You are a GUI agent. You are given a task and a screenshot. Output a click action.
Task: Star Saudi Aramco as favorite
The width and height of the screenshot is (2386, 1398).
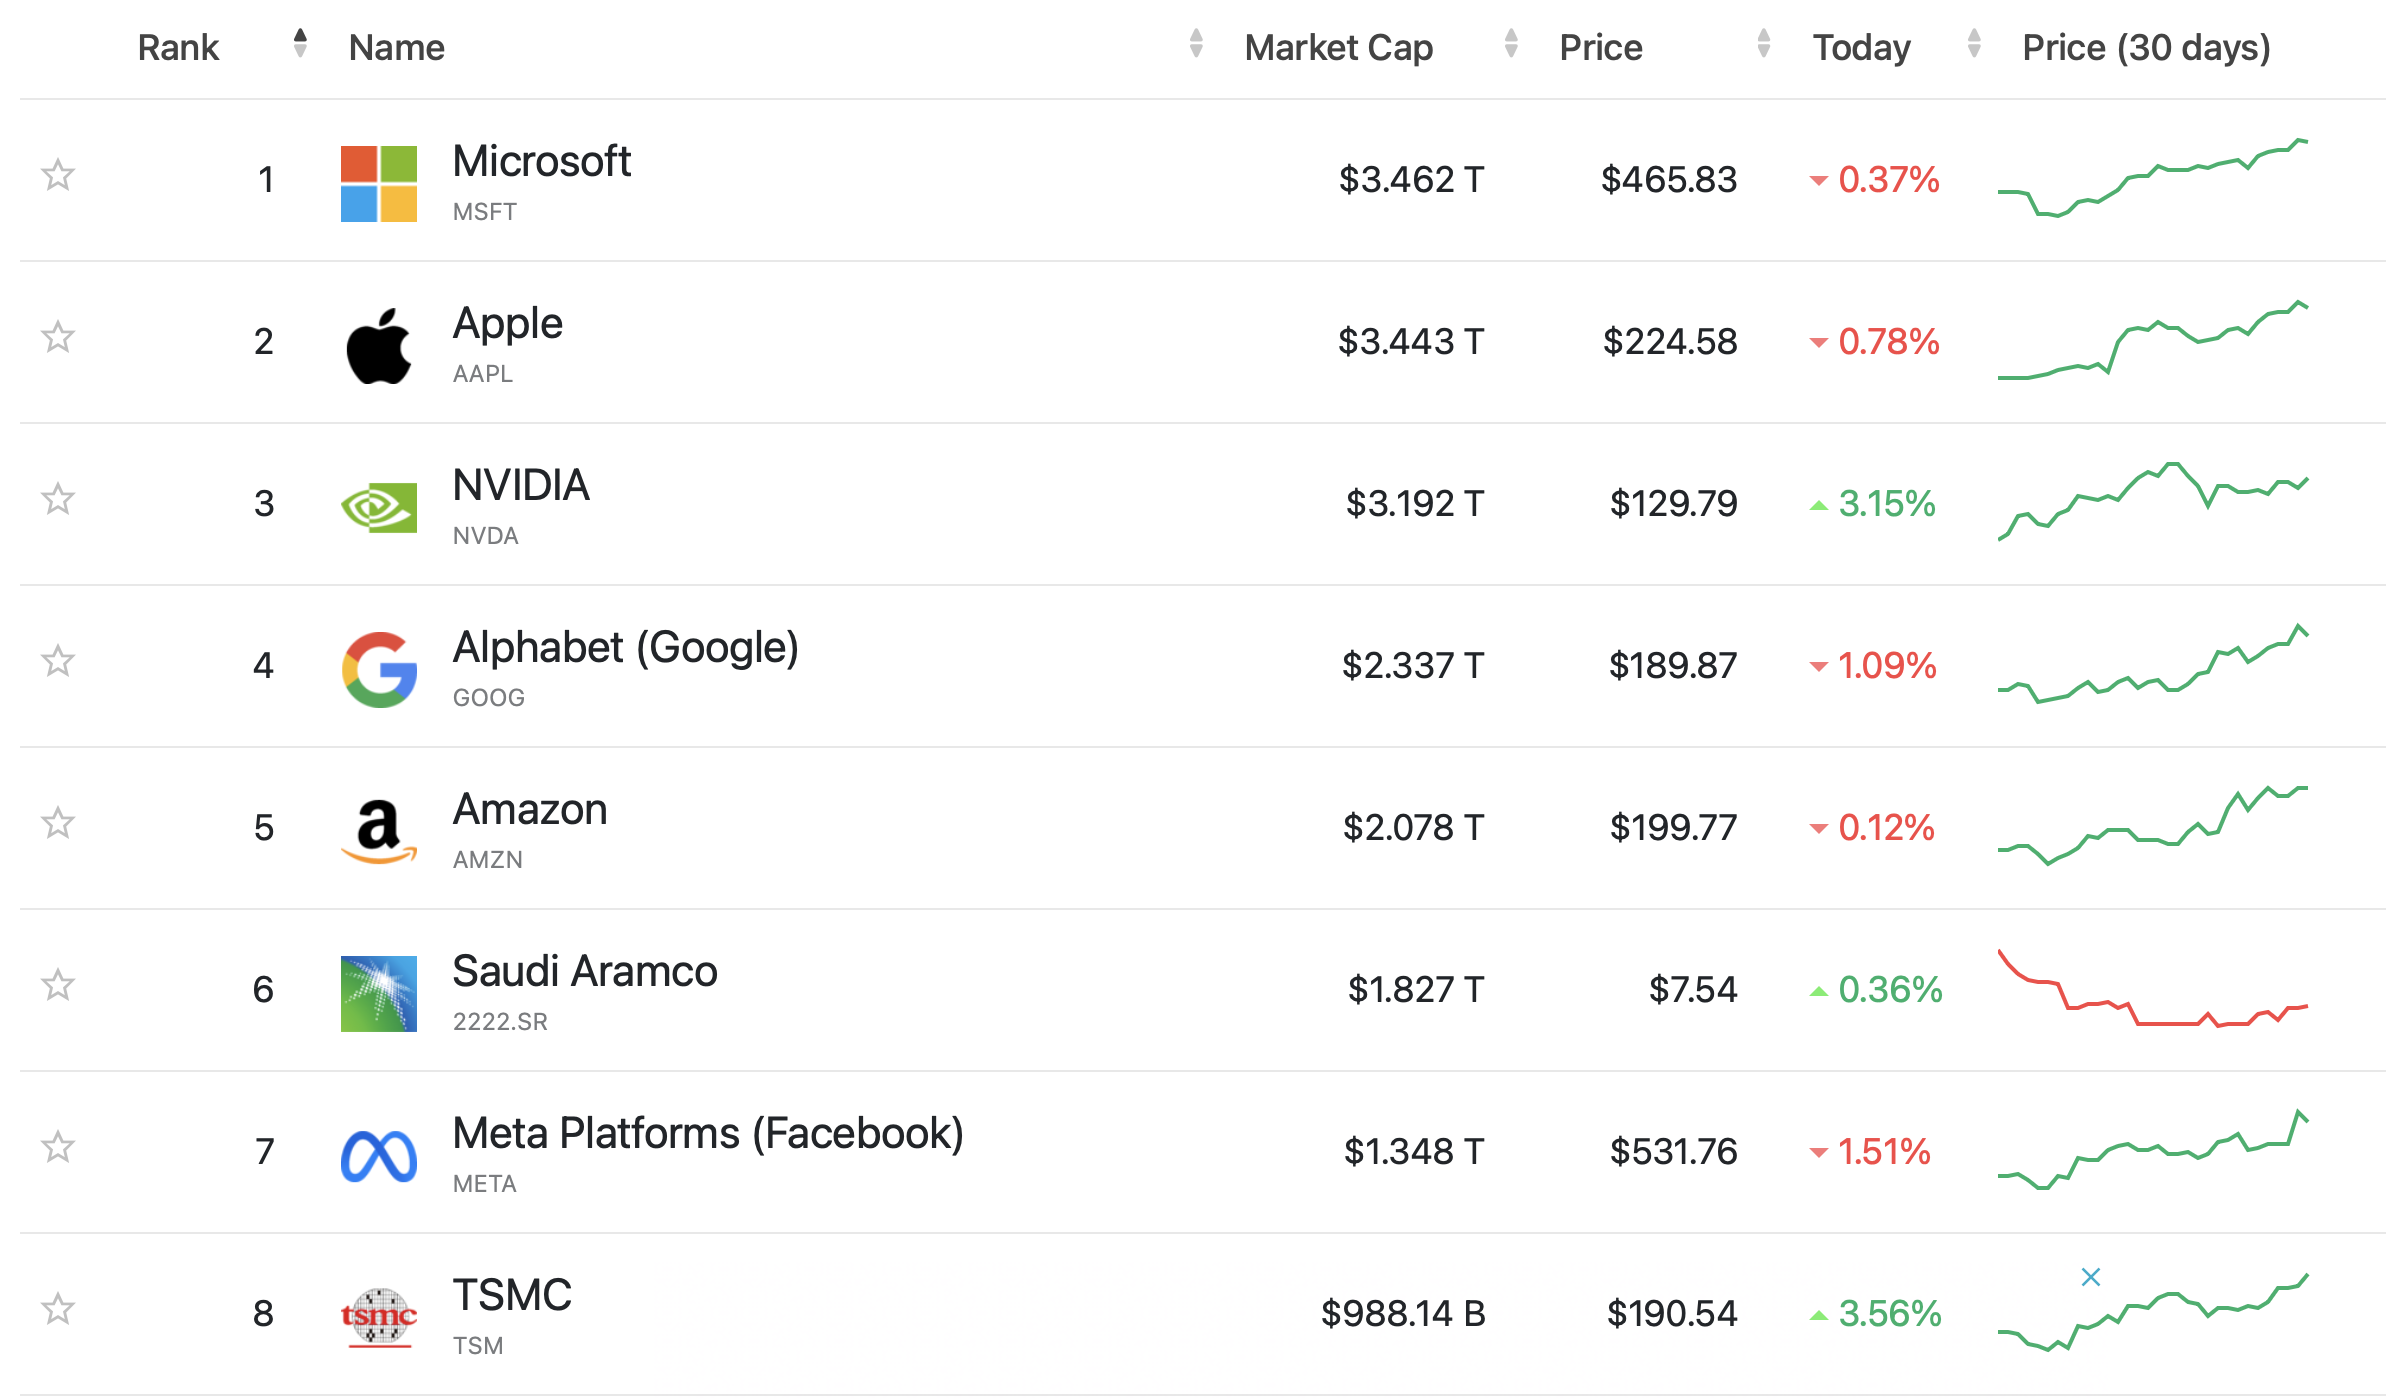tap(58, 985)
